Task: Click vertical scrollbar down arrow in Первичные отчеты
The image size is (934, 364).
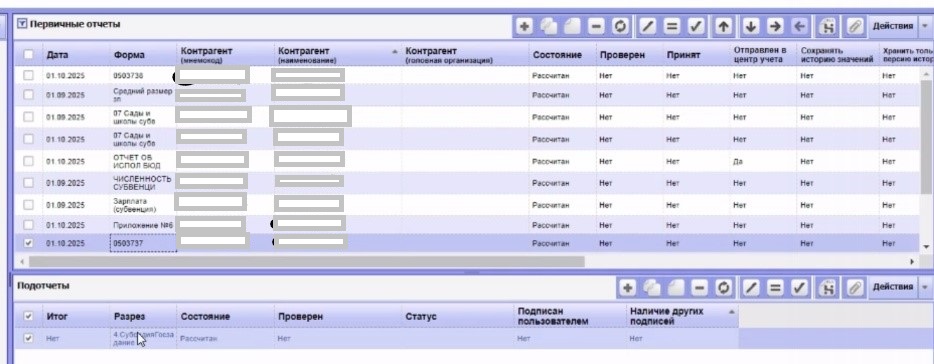Action: tap(926, 247)
